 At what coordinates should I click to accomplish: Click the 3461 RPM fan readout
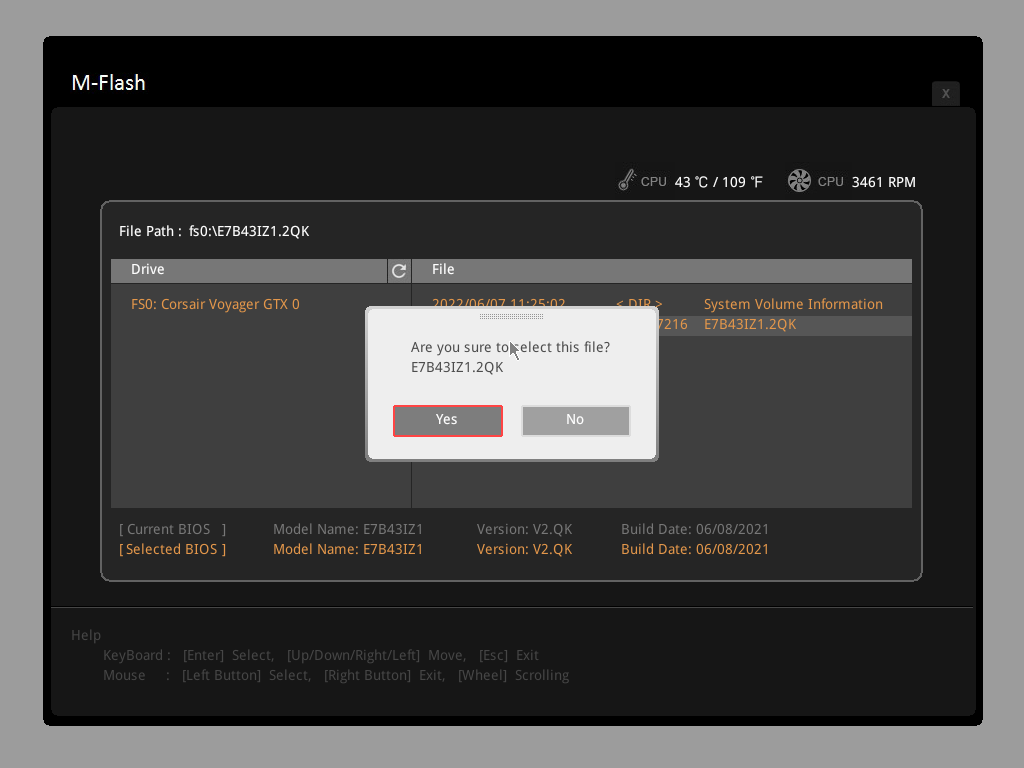(x=883, y=182)
